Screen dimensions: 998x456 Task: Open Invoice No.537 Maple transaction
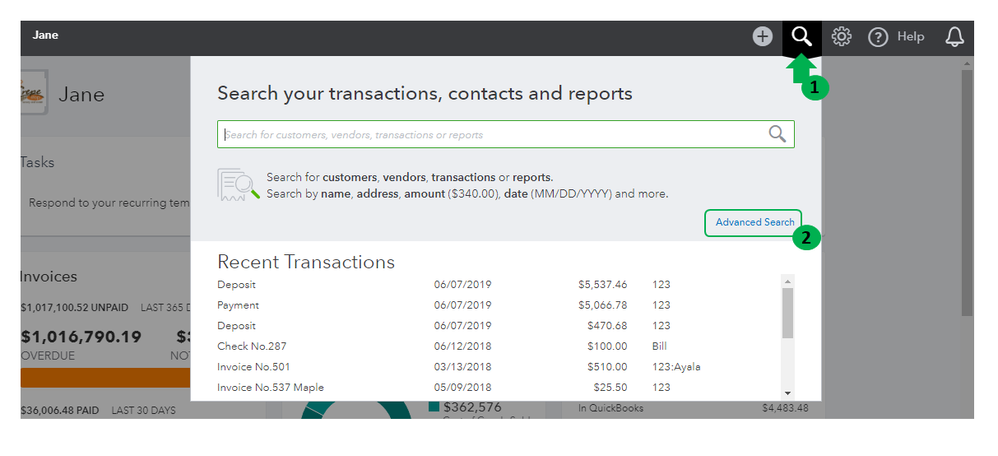click(x=270, y=387)
